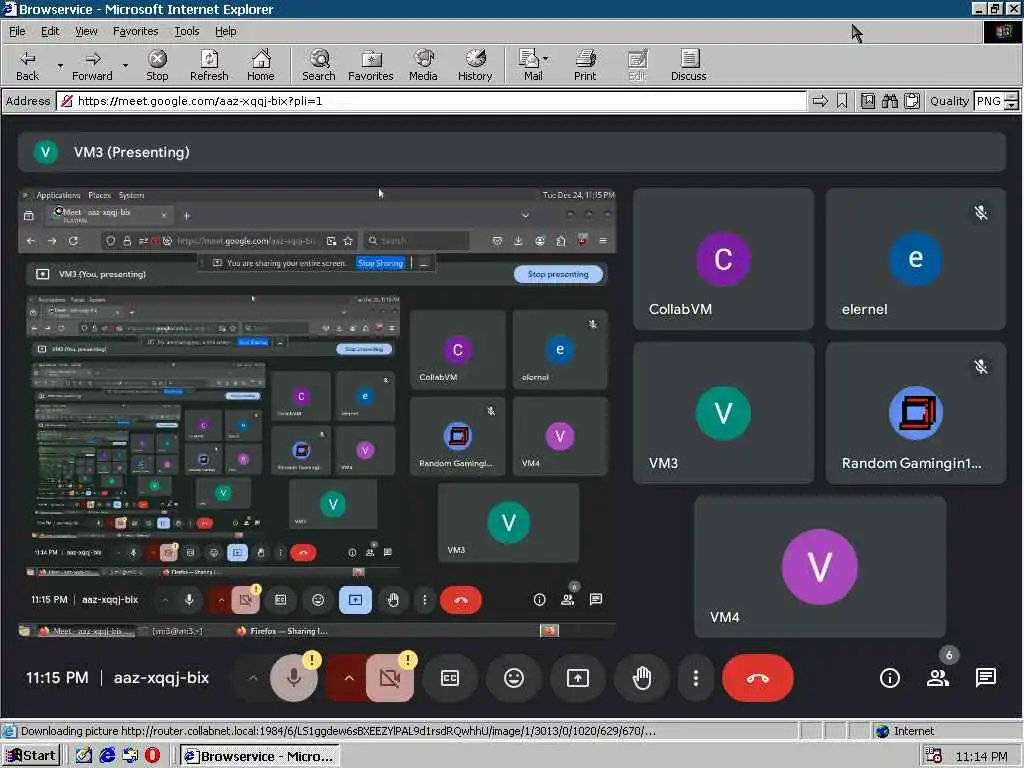The image size is (1024, 768).
Task: Click the Back toolbar button
Action: pyautogui.click(x=27, y=65)
